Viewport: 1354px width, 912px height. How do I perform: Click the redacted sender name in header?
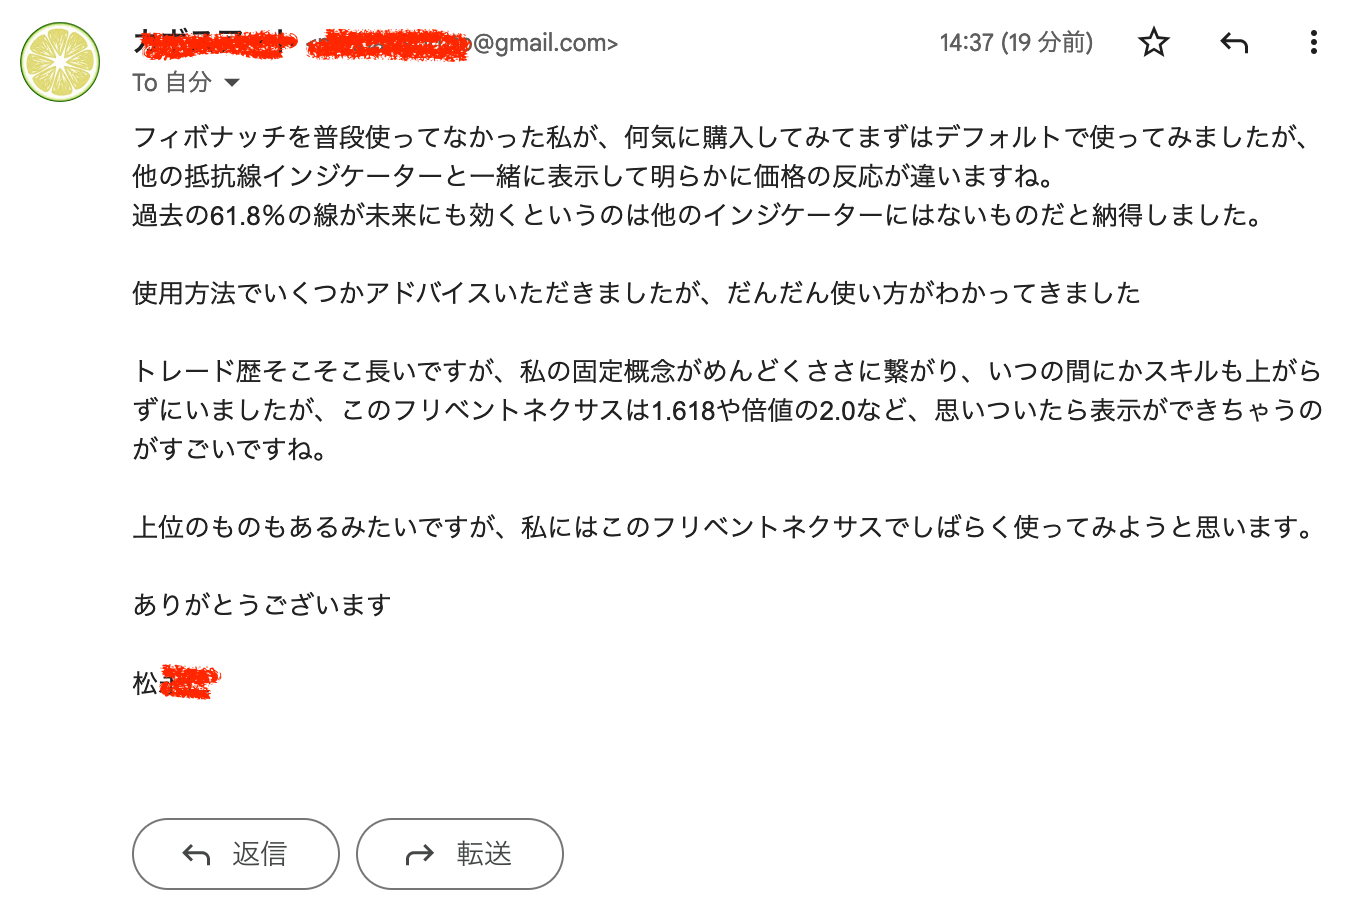(216, 43)
